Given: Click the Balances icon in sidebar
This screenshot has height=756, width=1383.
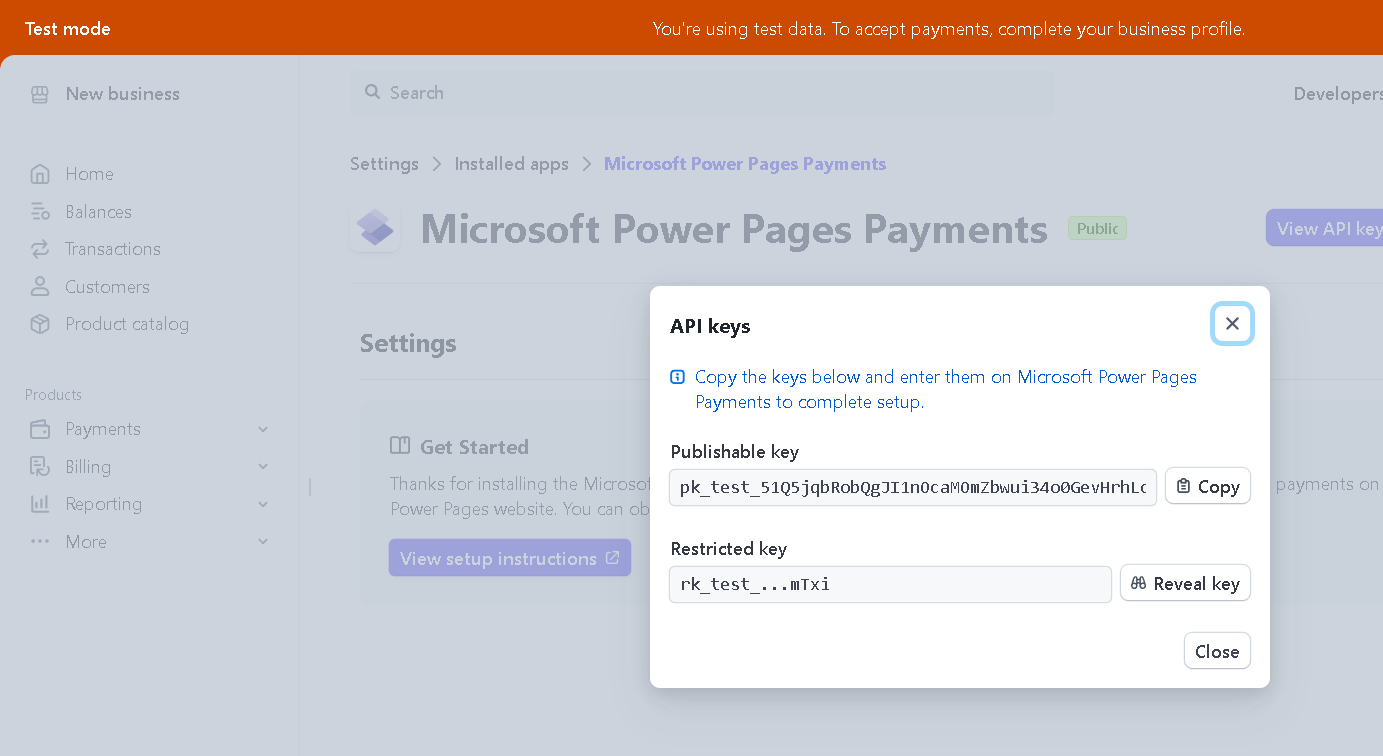Looking at the screenshot, I should [40, 212].
